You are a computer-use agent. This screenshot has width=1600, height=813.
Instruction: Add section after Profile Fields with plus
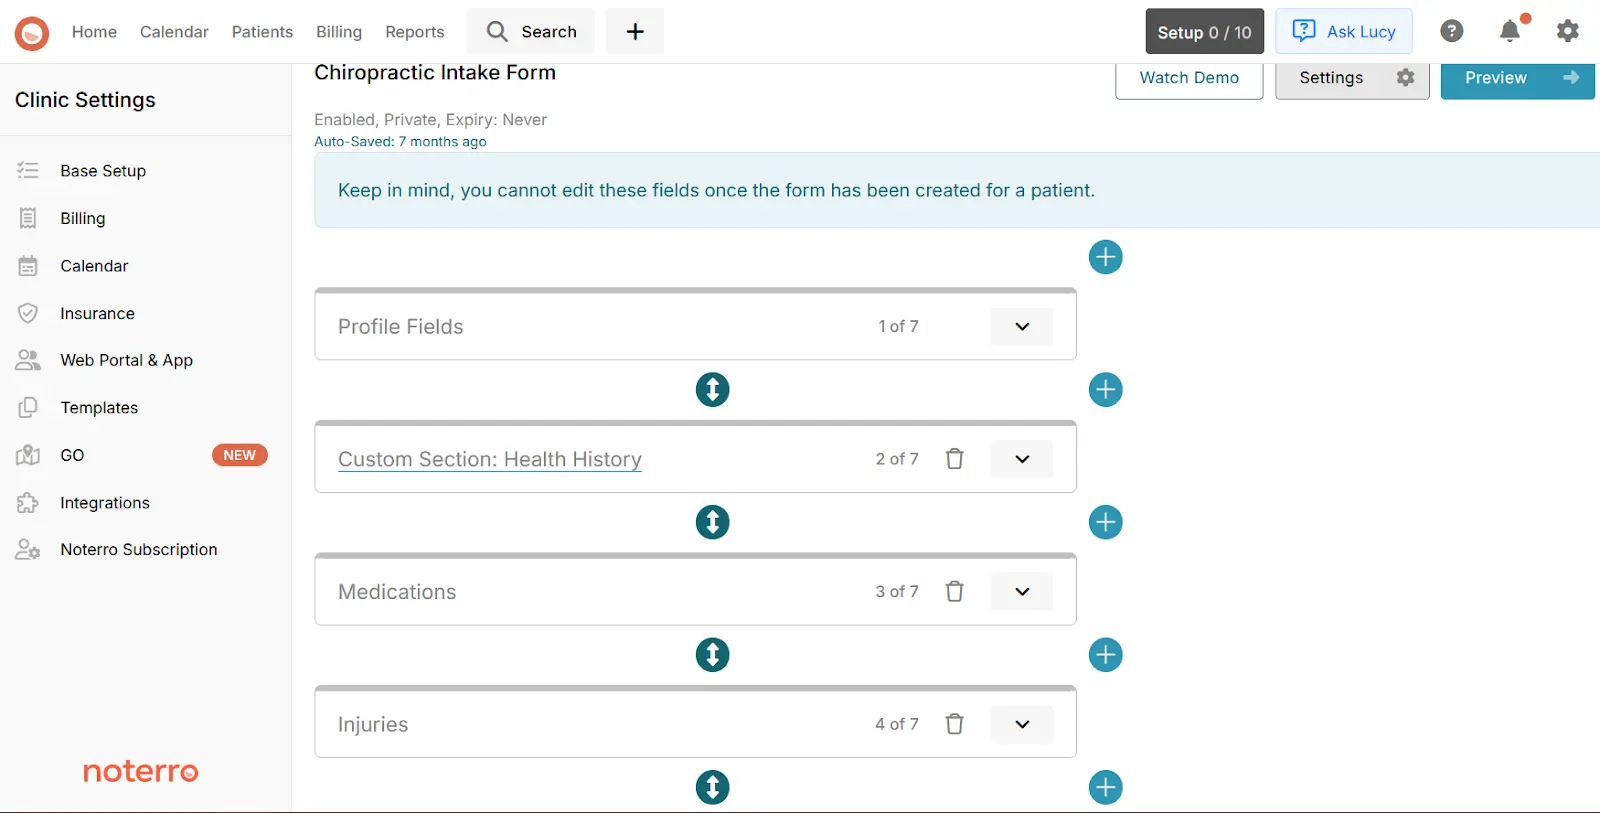point(1105,389)
